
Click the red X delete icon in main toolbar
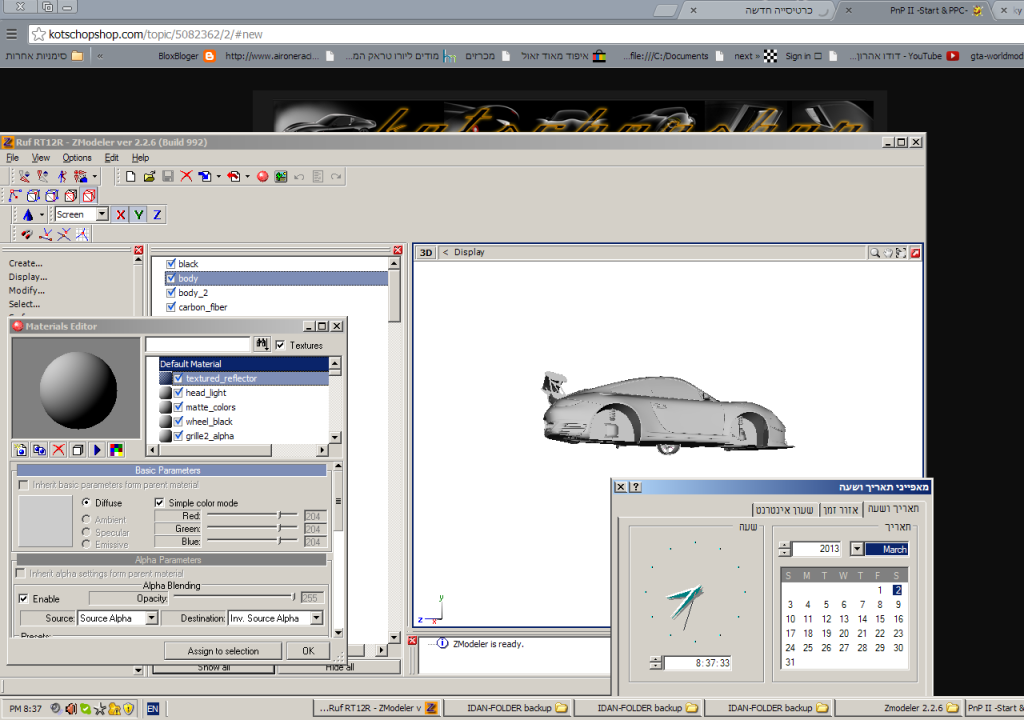(186, 177)
